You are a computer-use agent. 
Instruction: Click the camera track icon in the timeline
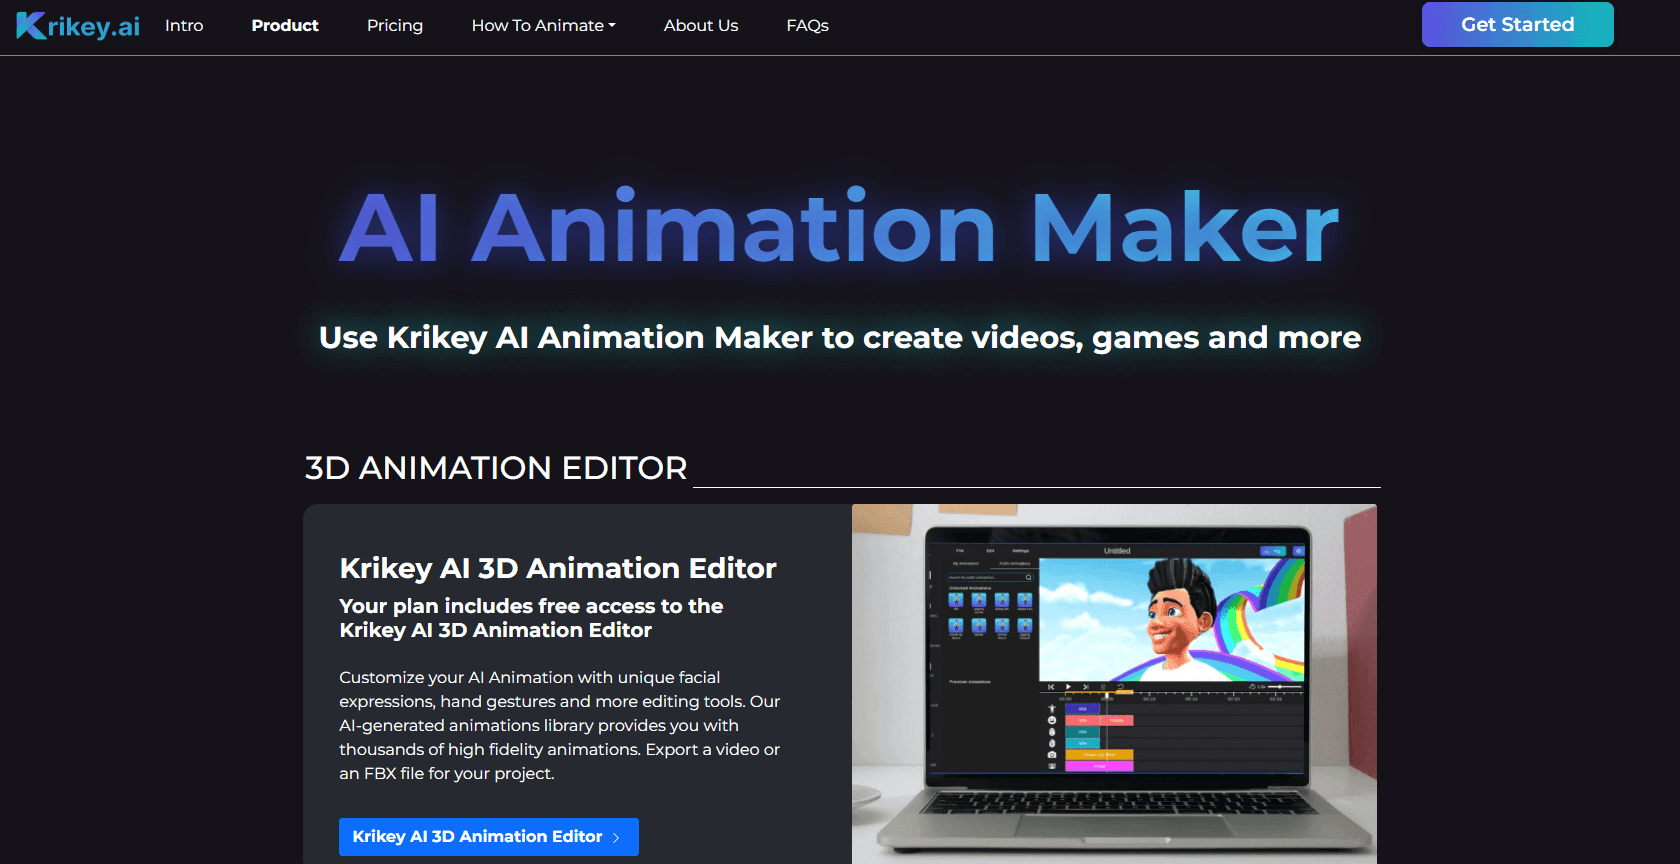[1052, 755]
